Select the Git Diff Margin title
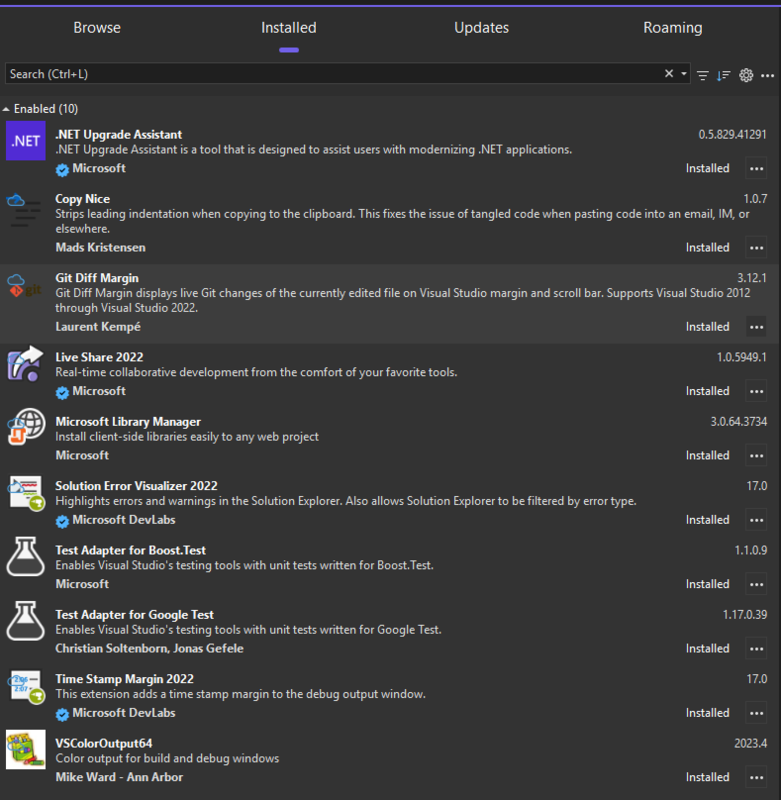Viewport: 781px width, 800px height. [97, 278]
